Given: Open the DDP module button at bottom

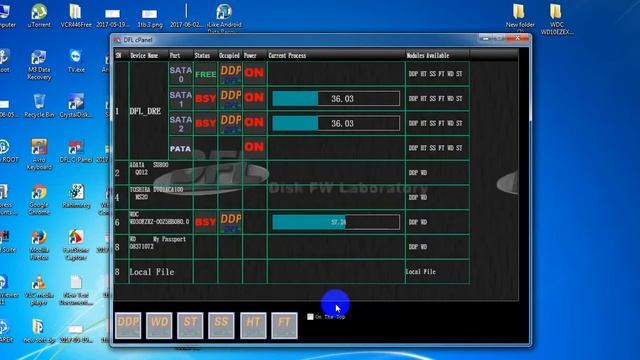Looking at the screenshot, I should [x=128, y=325].
